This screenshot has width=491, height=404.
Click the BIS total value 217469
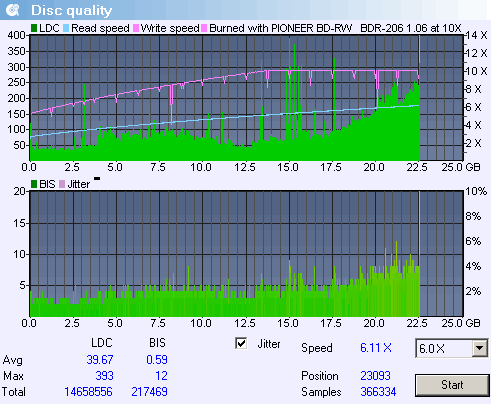149,392
